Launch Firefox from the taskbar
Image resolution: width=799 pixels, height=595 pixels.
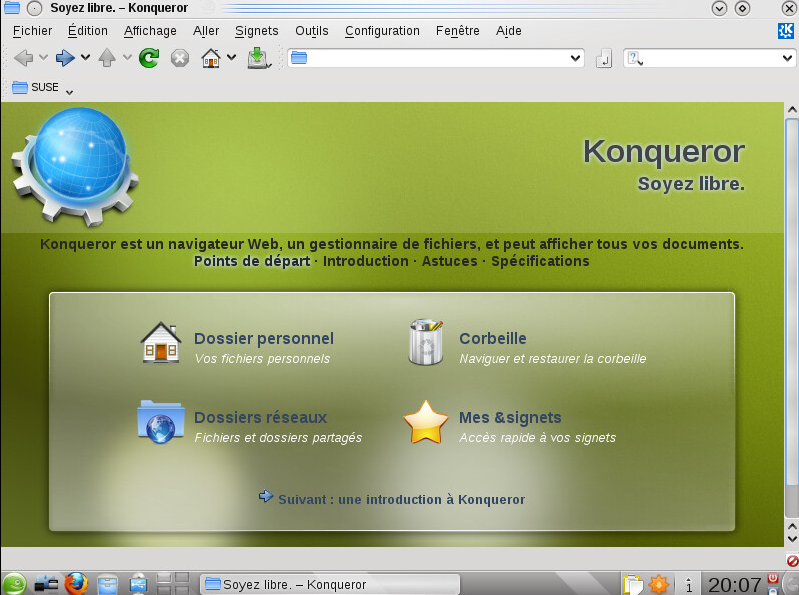tap(76, 584)
